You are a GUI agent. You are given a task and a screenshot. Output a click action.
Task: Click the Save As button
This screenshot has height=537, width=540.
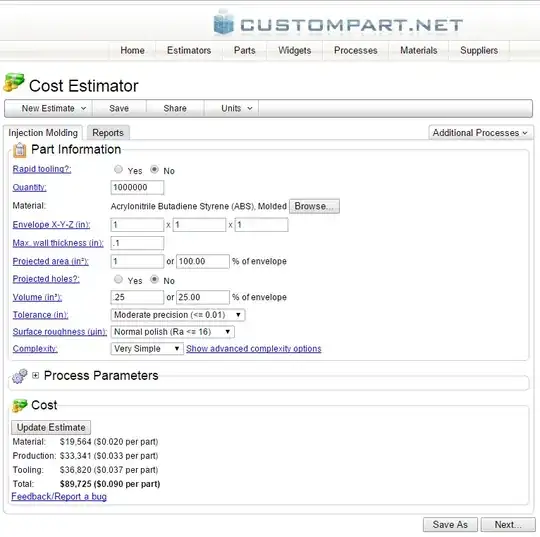coord(450,525)
